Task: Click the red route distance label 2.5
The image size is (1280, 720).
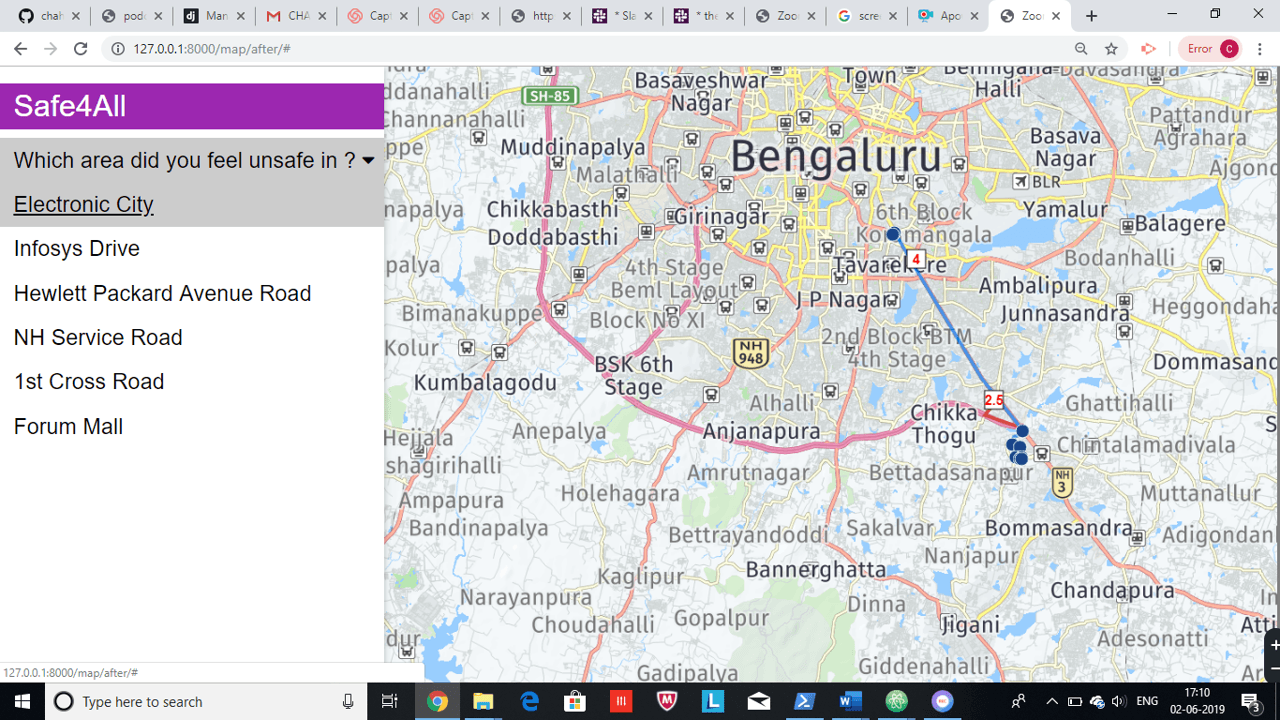Action: click(993, 400)
